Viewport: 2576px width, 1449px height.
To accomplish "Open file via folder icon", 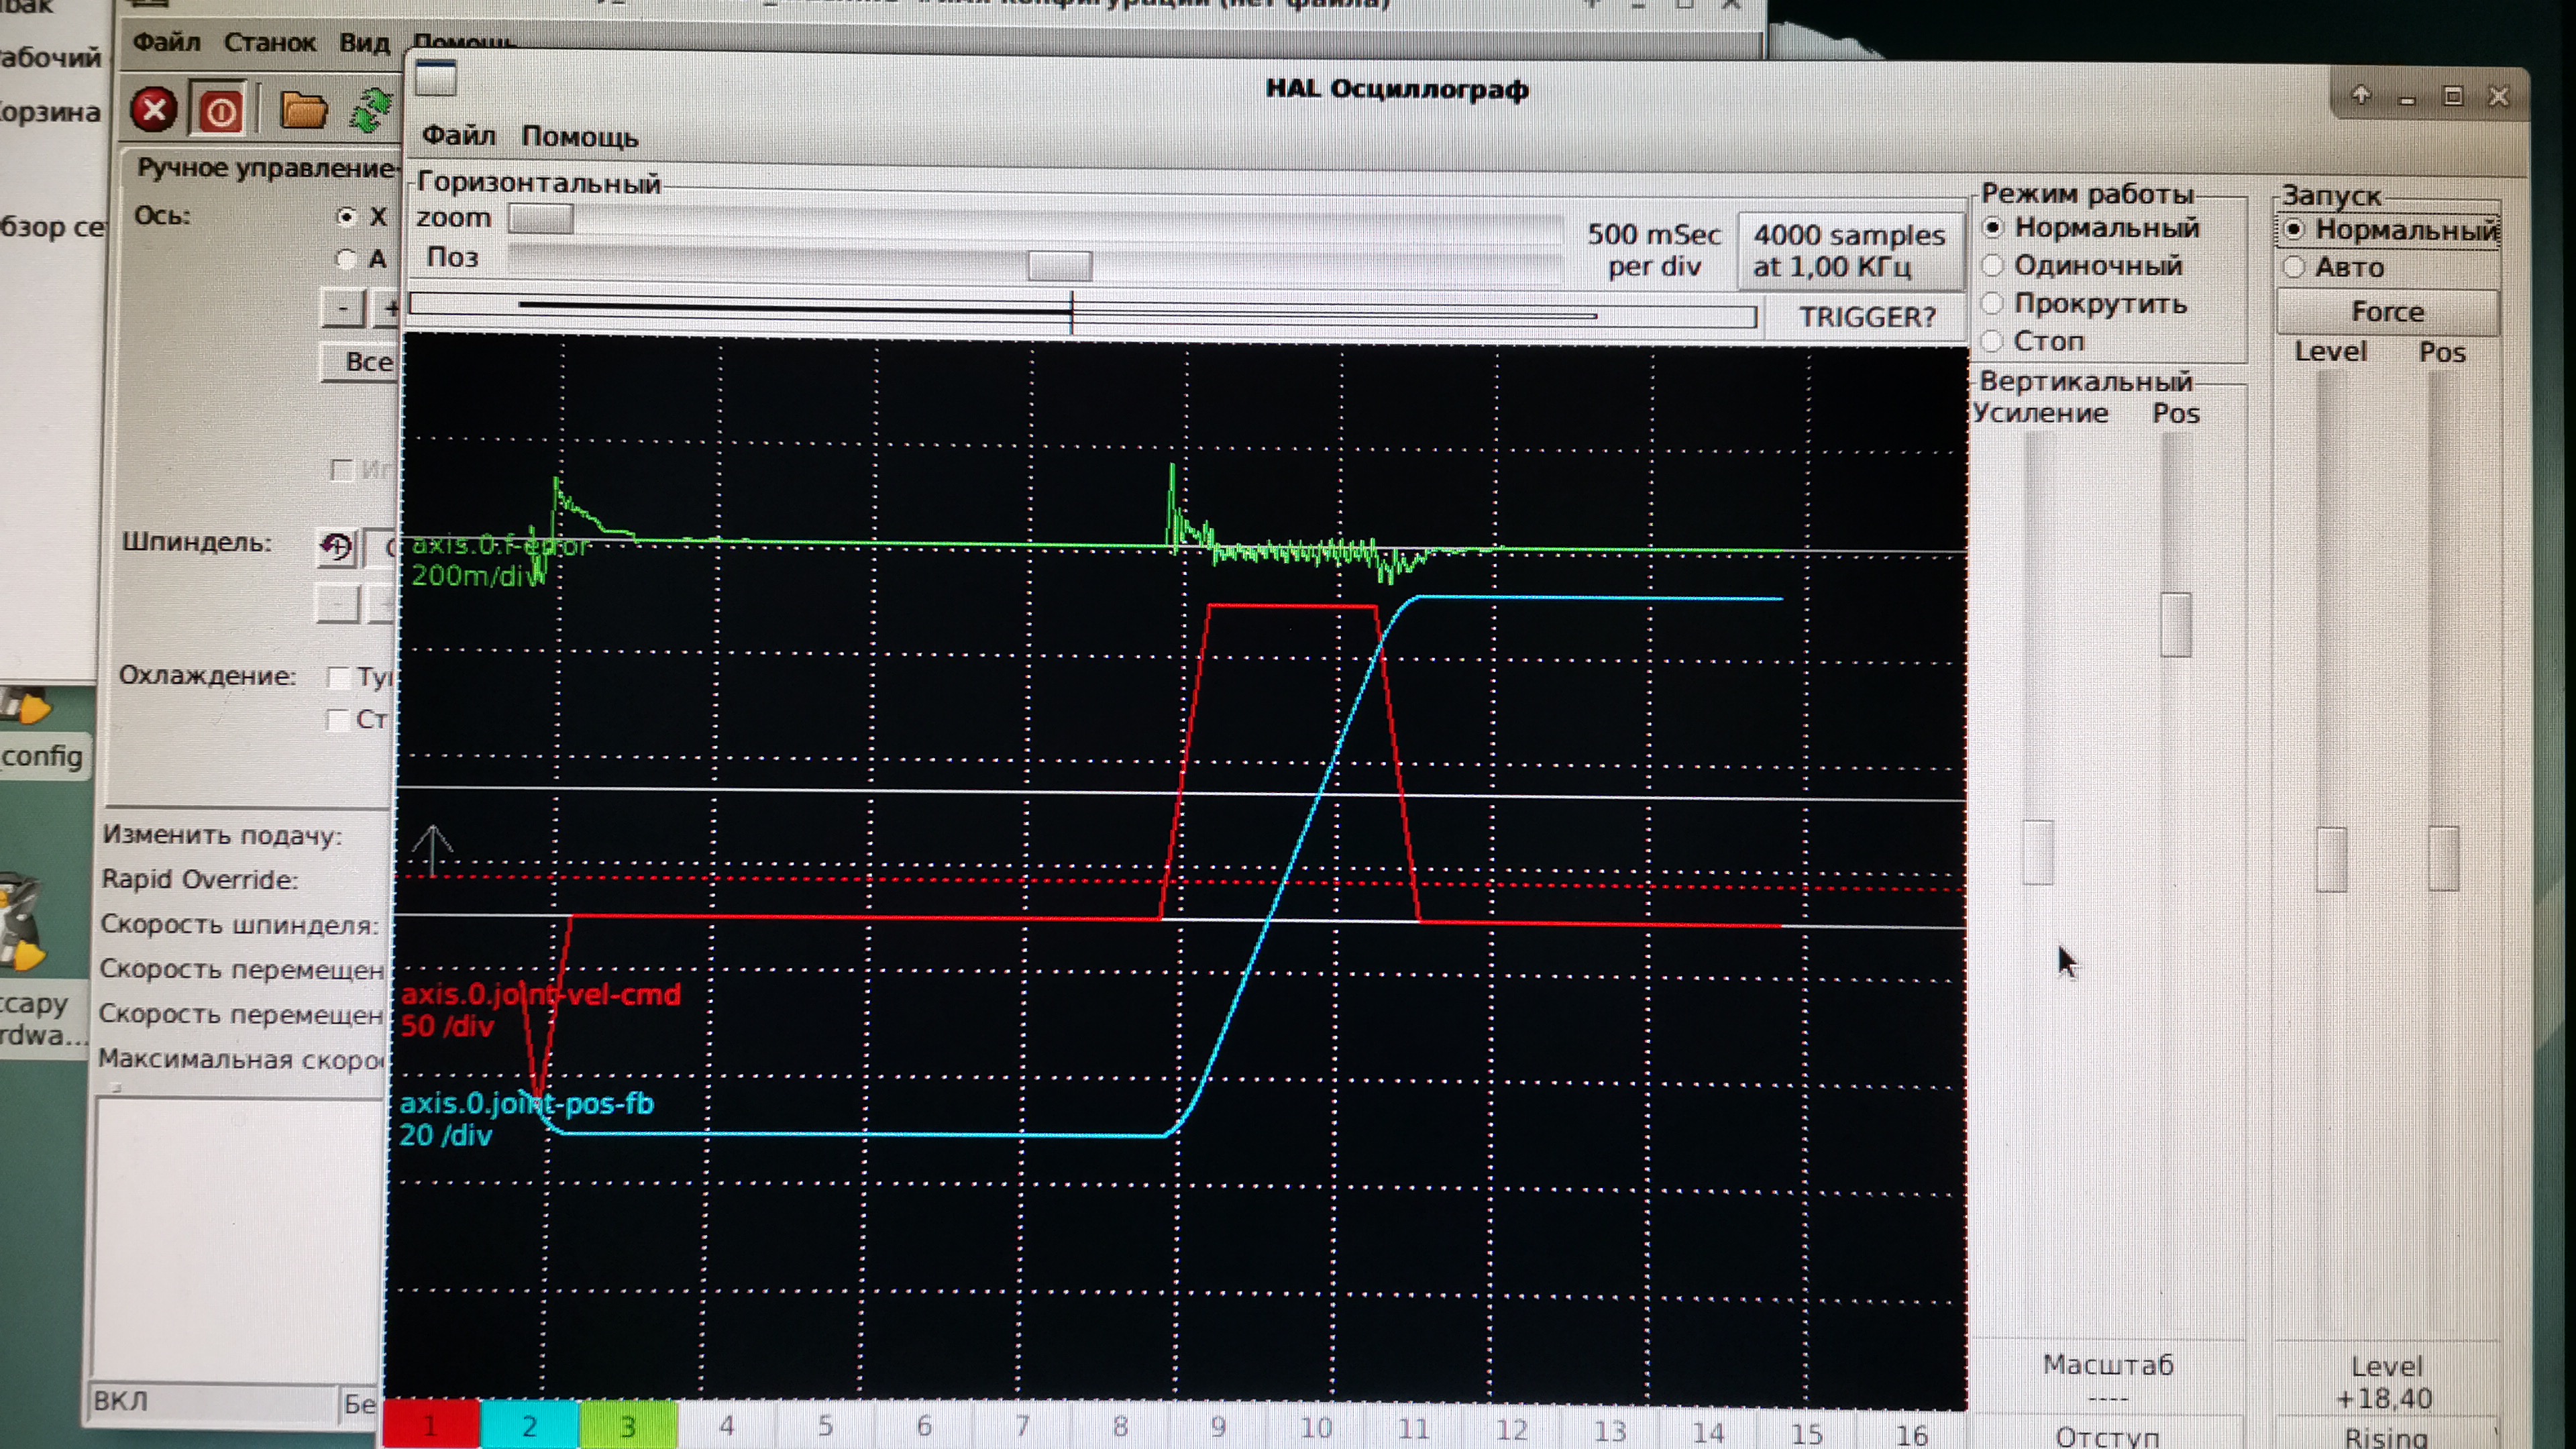I will coord(303,110).
